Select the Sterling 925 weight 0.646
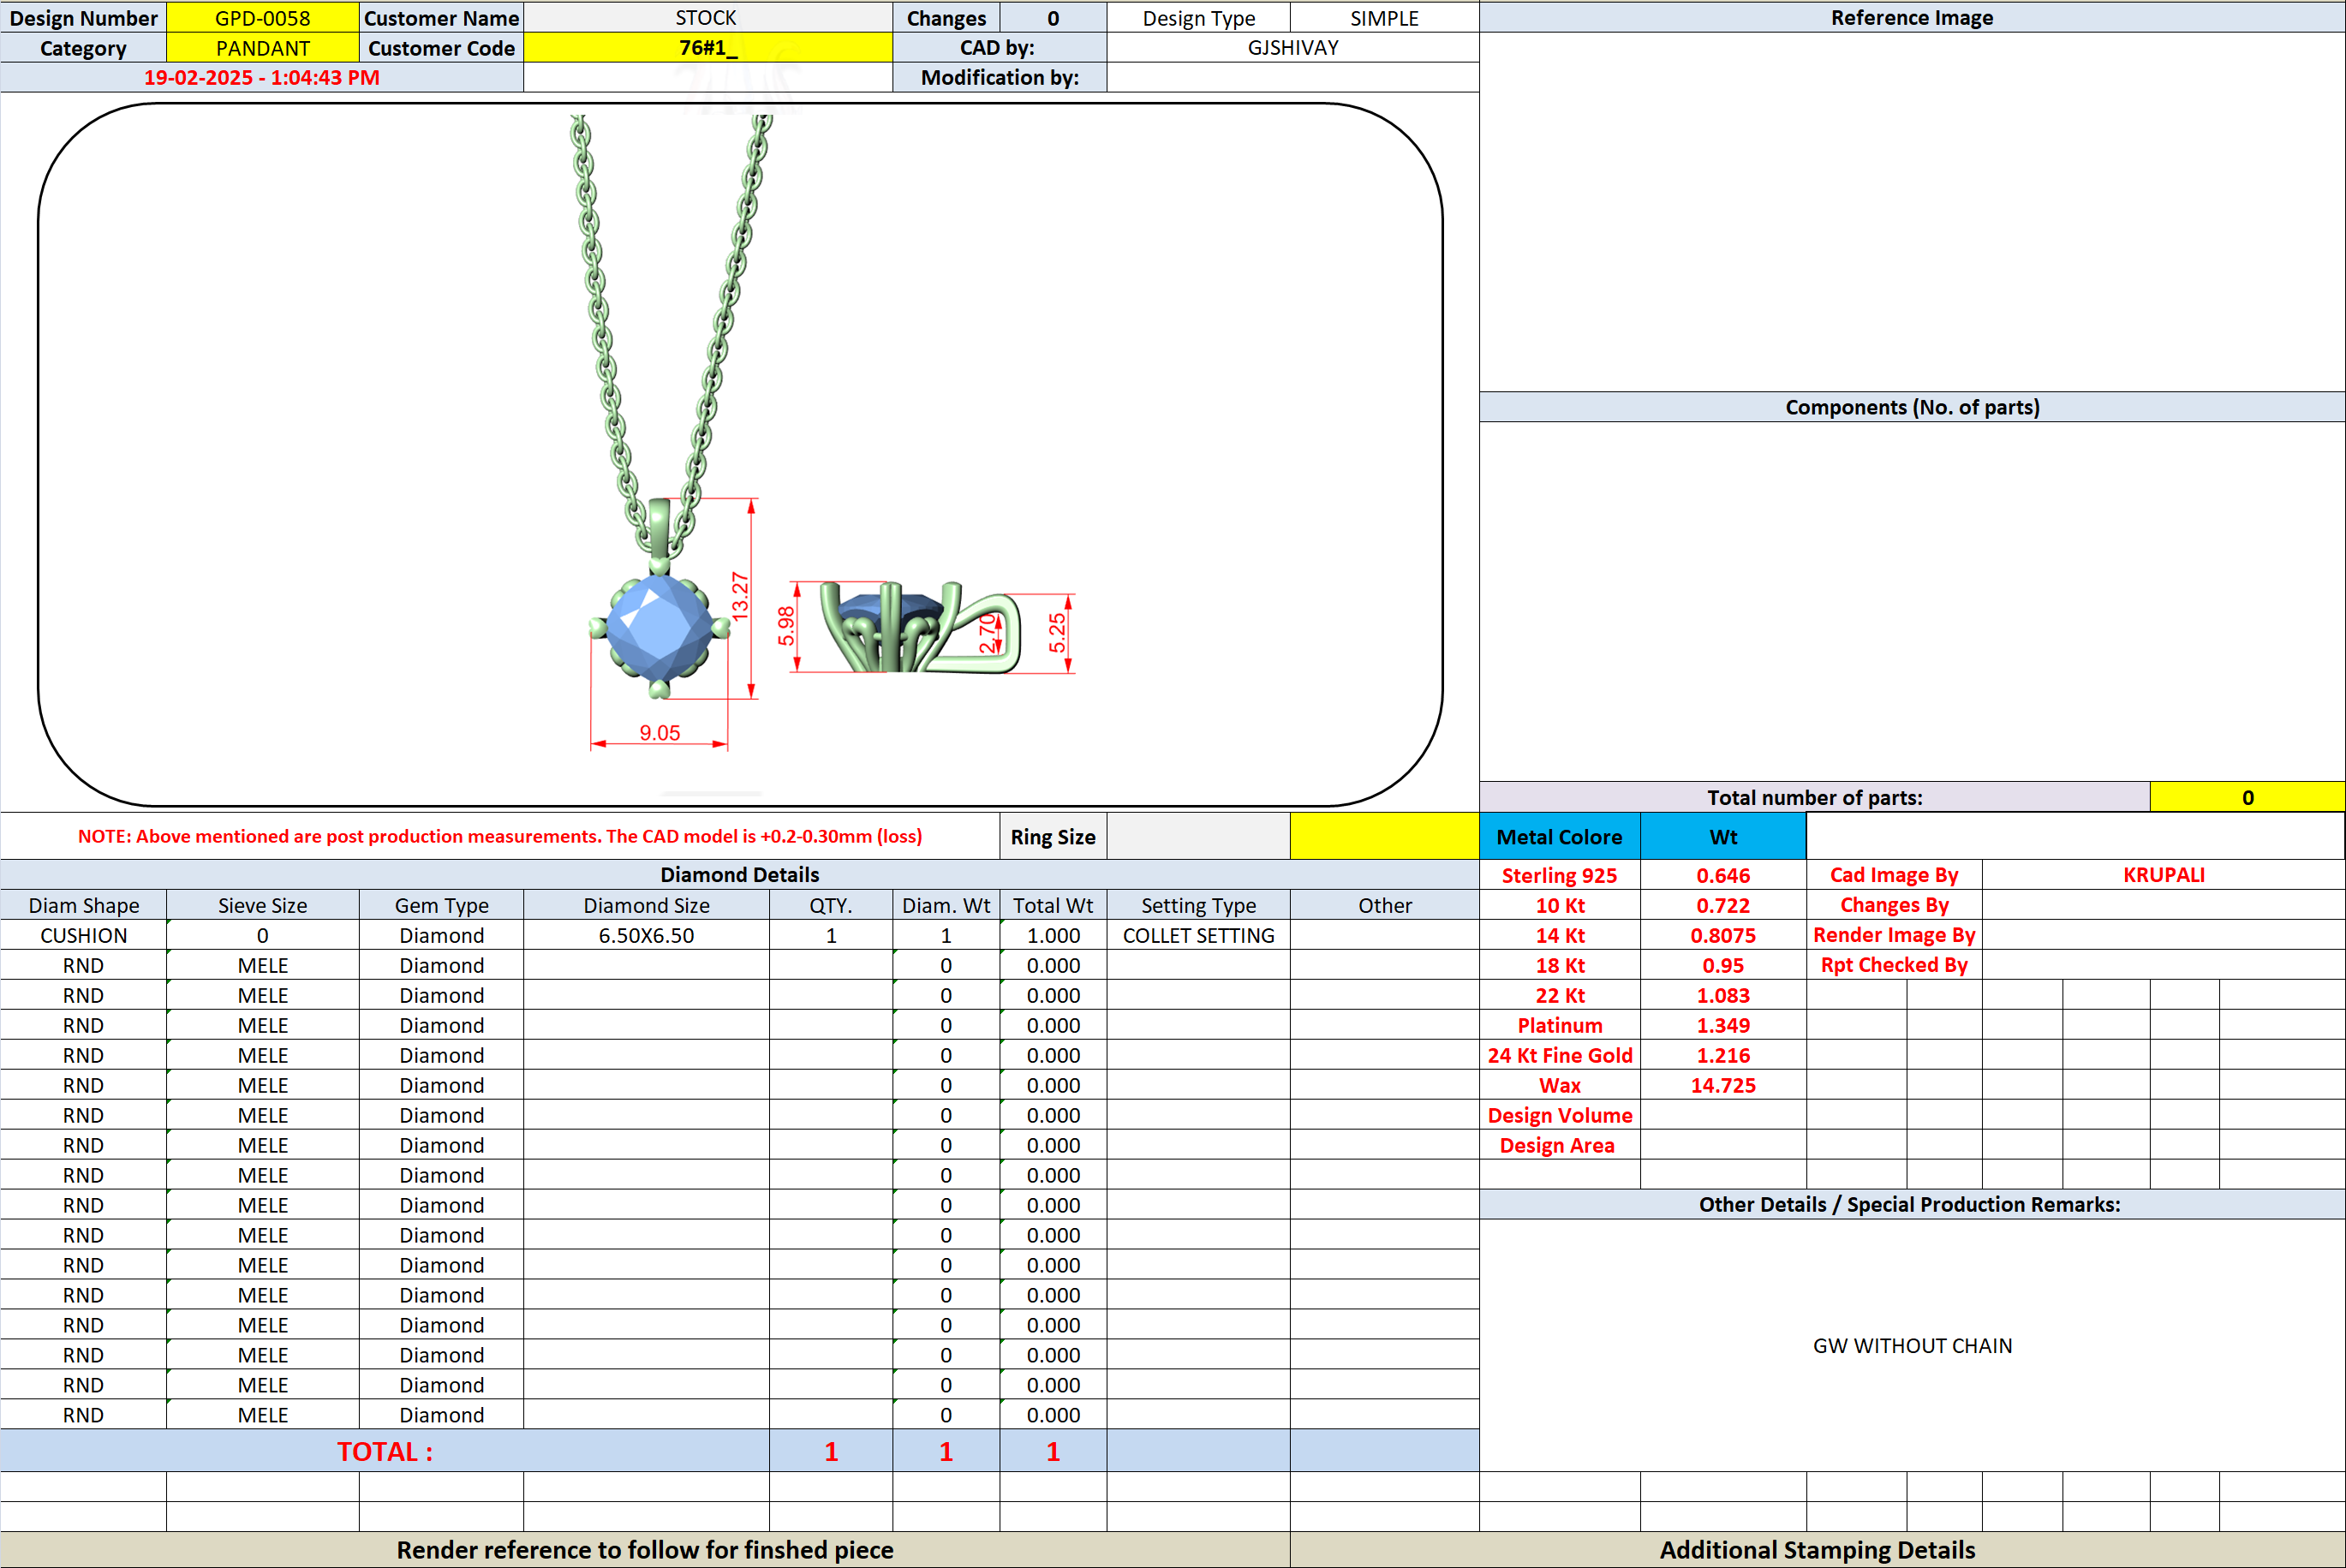 (x=1723, y=875)
